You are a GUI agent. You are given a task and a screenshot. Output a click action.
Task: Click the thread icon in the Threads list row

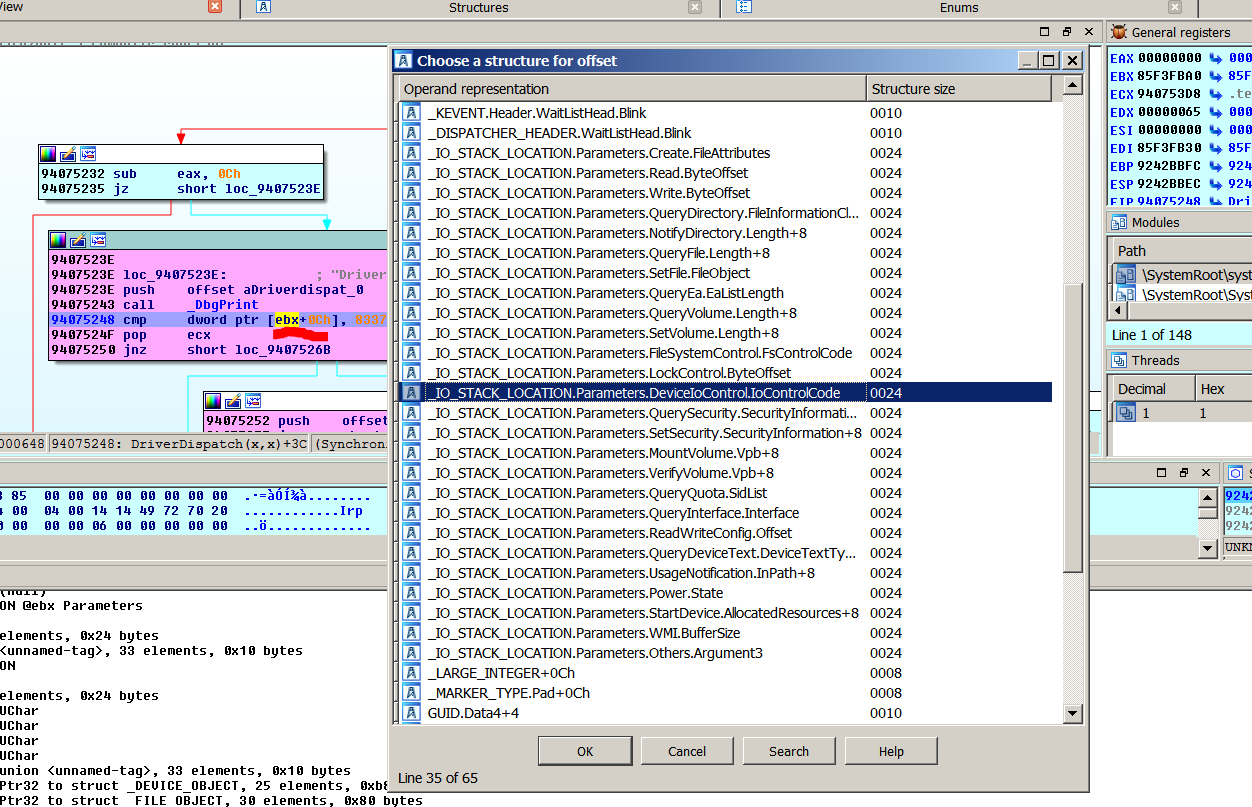1126,413
